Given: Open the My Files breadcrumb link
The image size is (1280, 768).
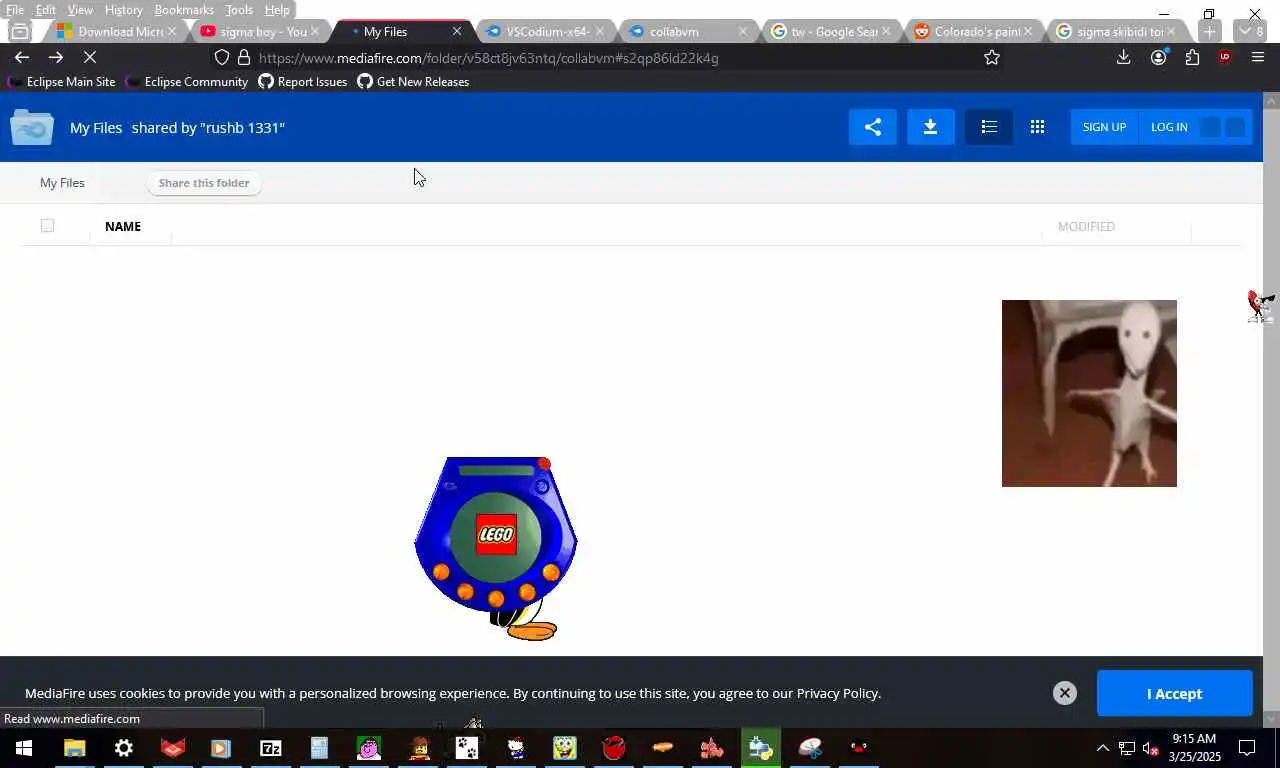Looking at the screenshot, I should 62,183.
